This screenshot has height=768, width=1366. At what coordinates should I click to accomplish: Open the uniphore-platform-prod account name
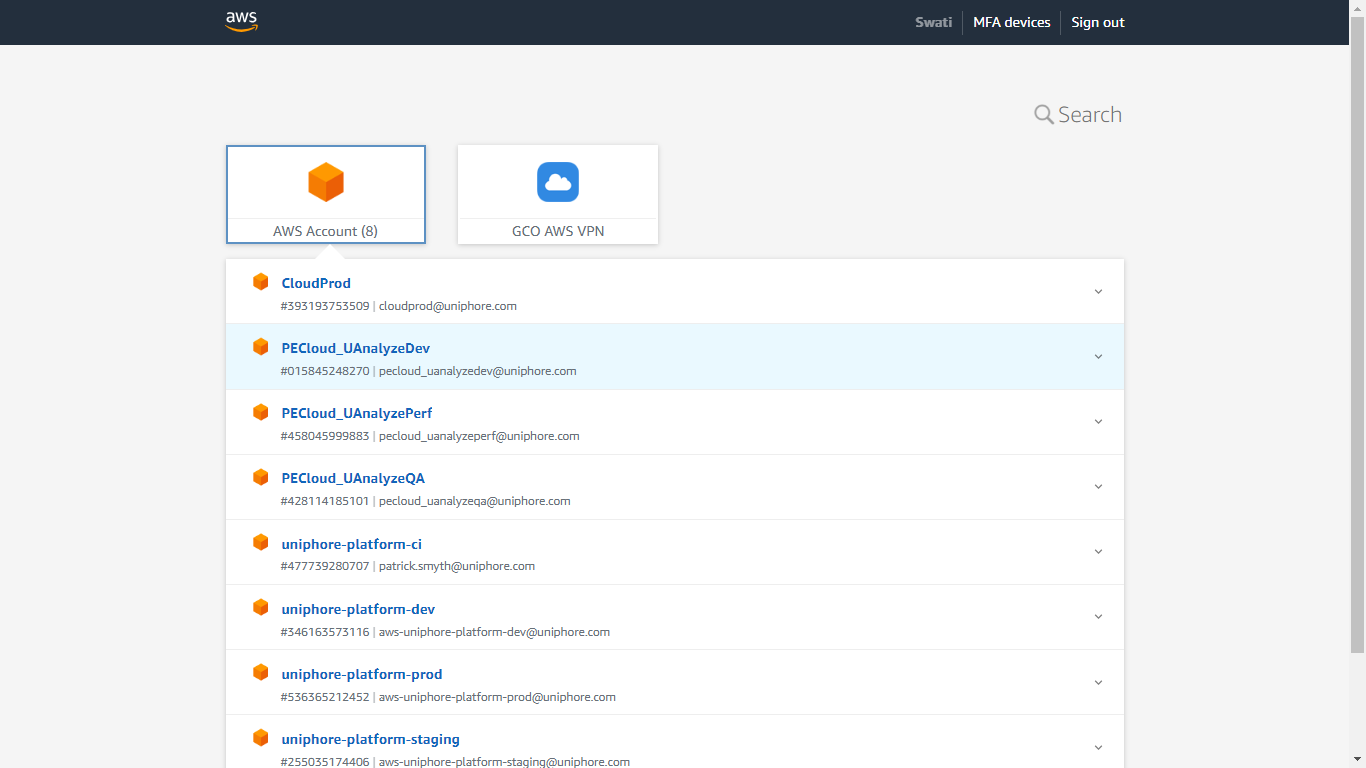pyautogui.click(x=362, y=674)
